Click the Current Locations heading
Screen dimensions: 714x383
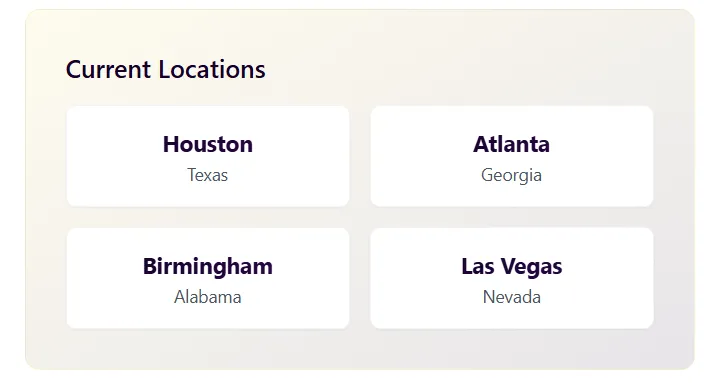pyautogui.click(x=166, y=70)
